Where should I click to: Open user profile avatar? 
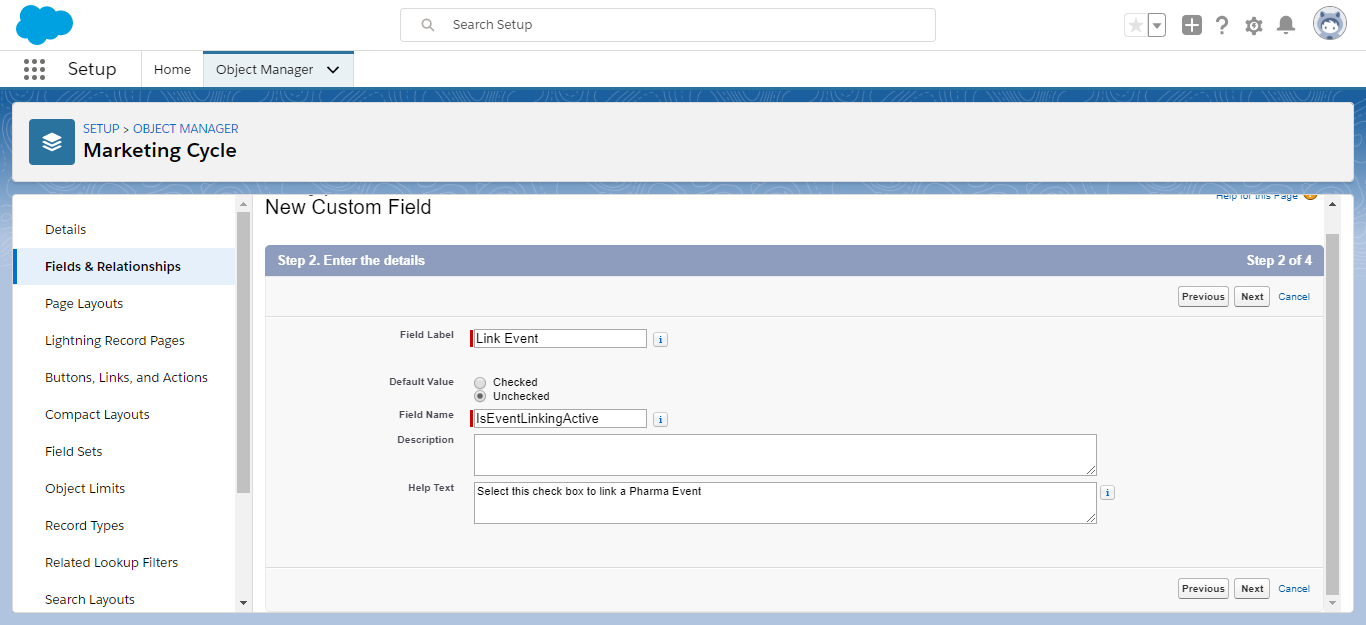[1329, 24]
